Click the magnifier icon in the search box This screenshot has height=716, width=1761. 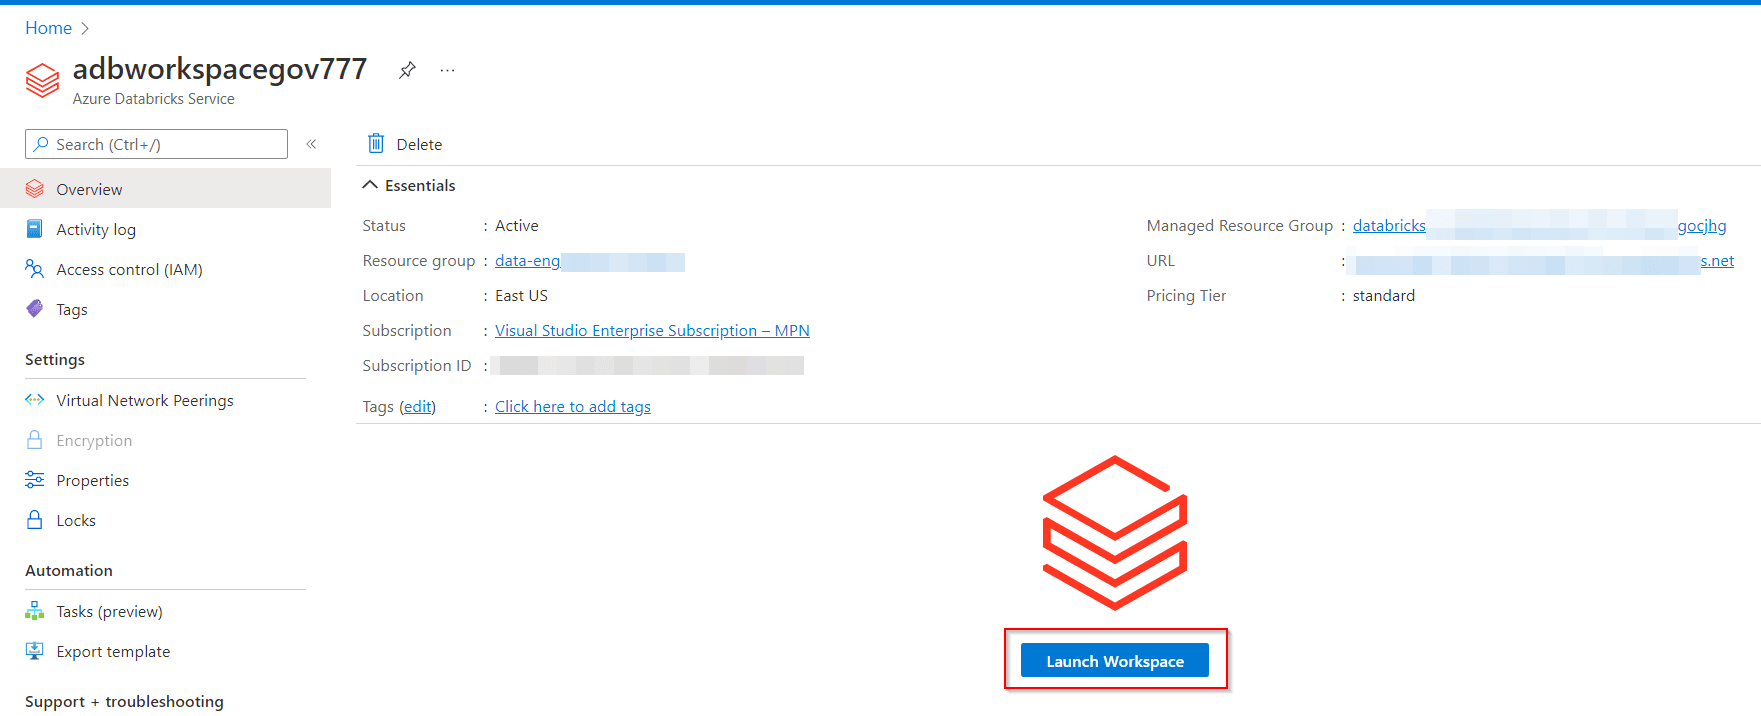pos(41,144)
